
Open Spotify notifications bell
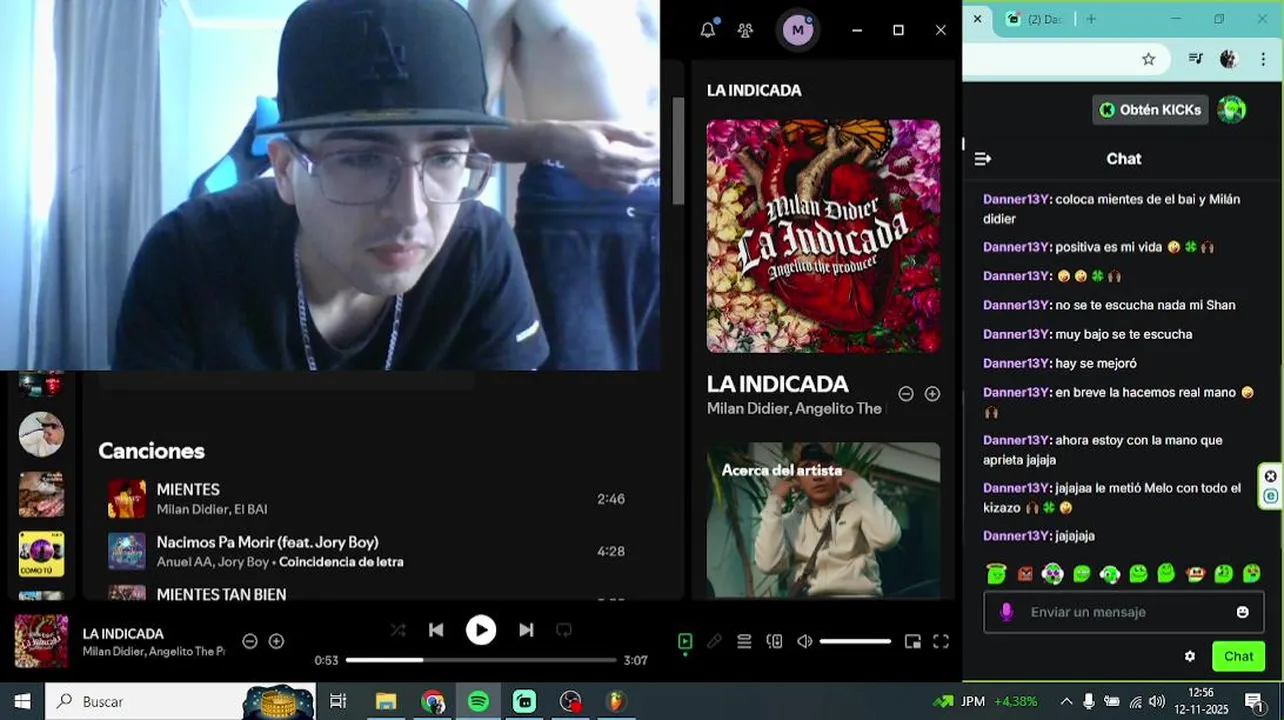(708, 30)
